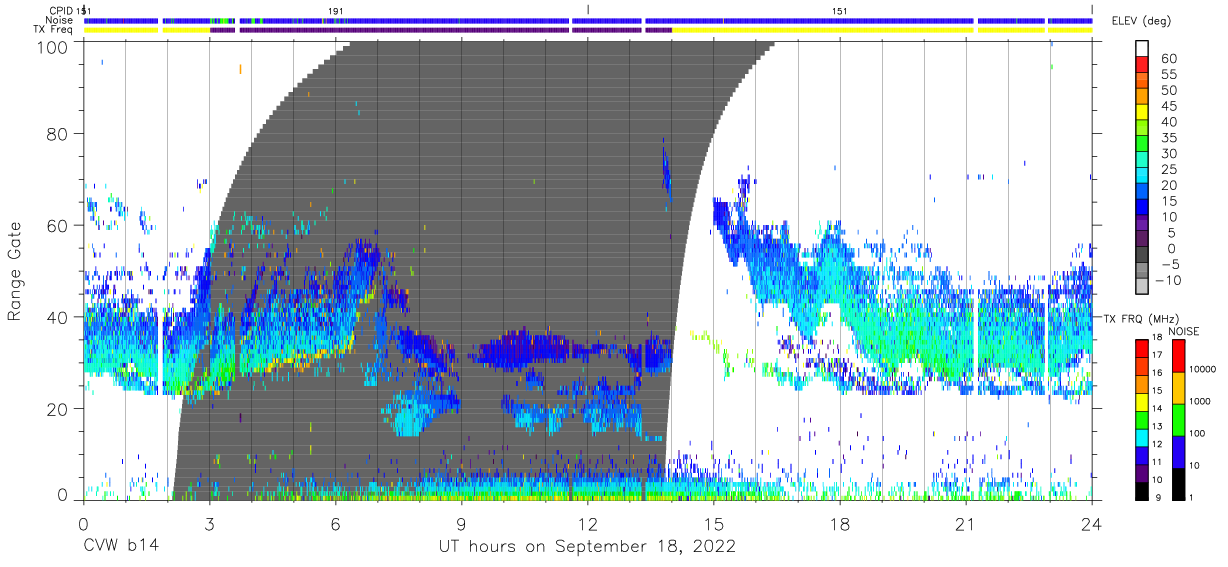This screenshot has height=567, width=1228.
Task: Click the "3" UT hour tick label
Action: pyautogui.click(x=209, y=524)
